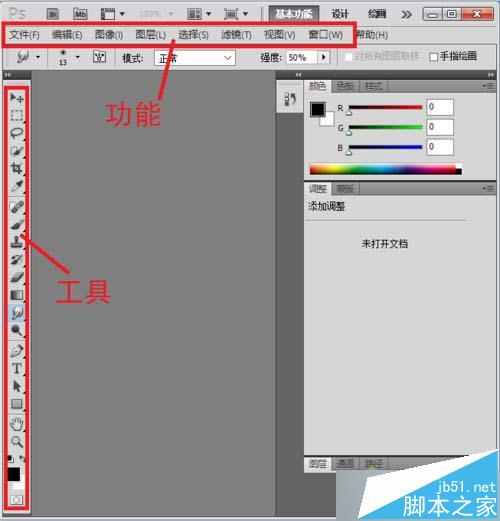Image resolution: width=500 pixels, height=521 pixels.
Task: Open the Adjustments panel options menu
Action: 488,189
